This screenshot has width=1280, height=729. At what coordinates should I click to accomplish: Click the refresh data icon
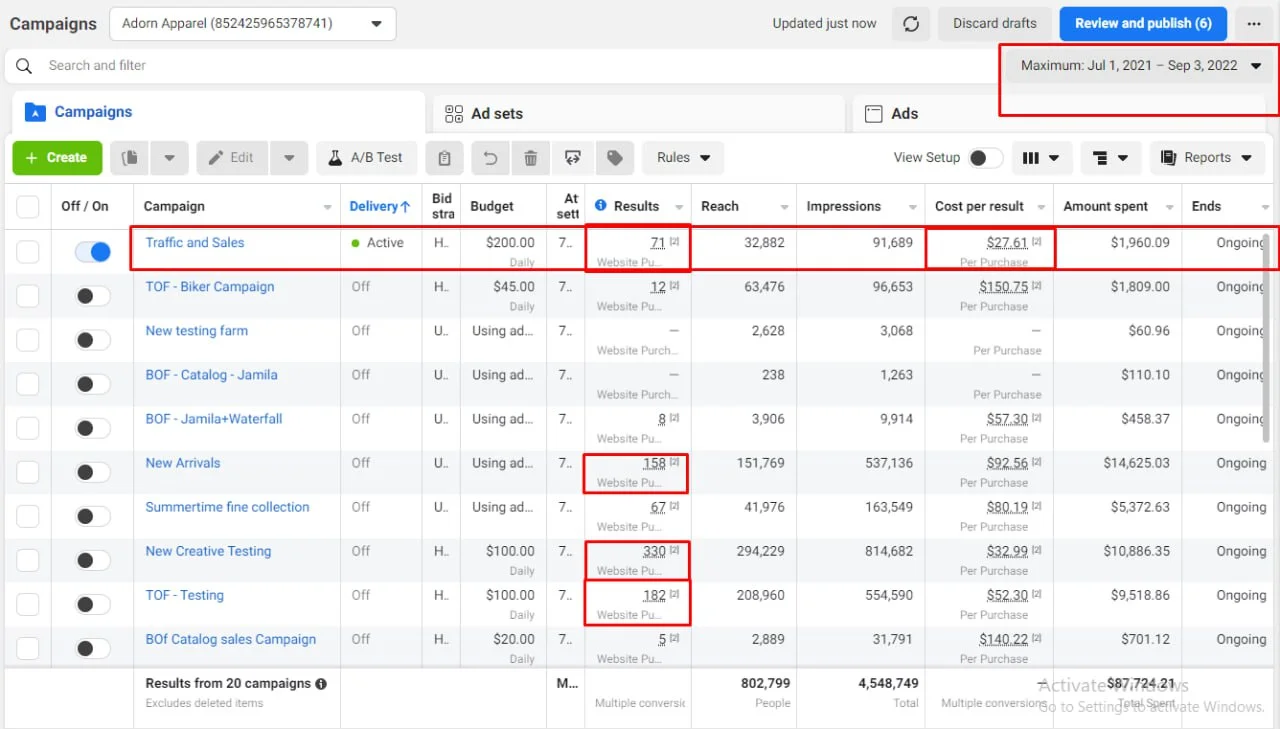[x=911, y=24]
